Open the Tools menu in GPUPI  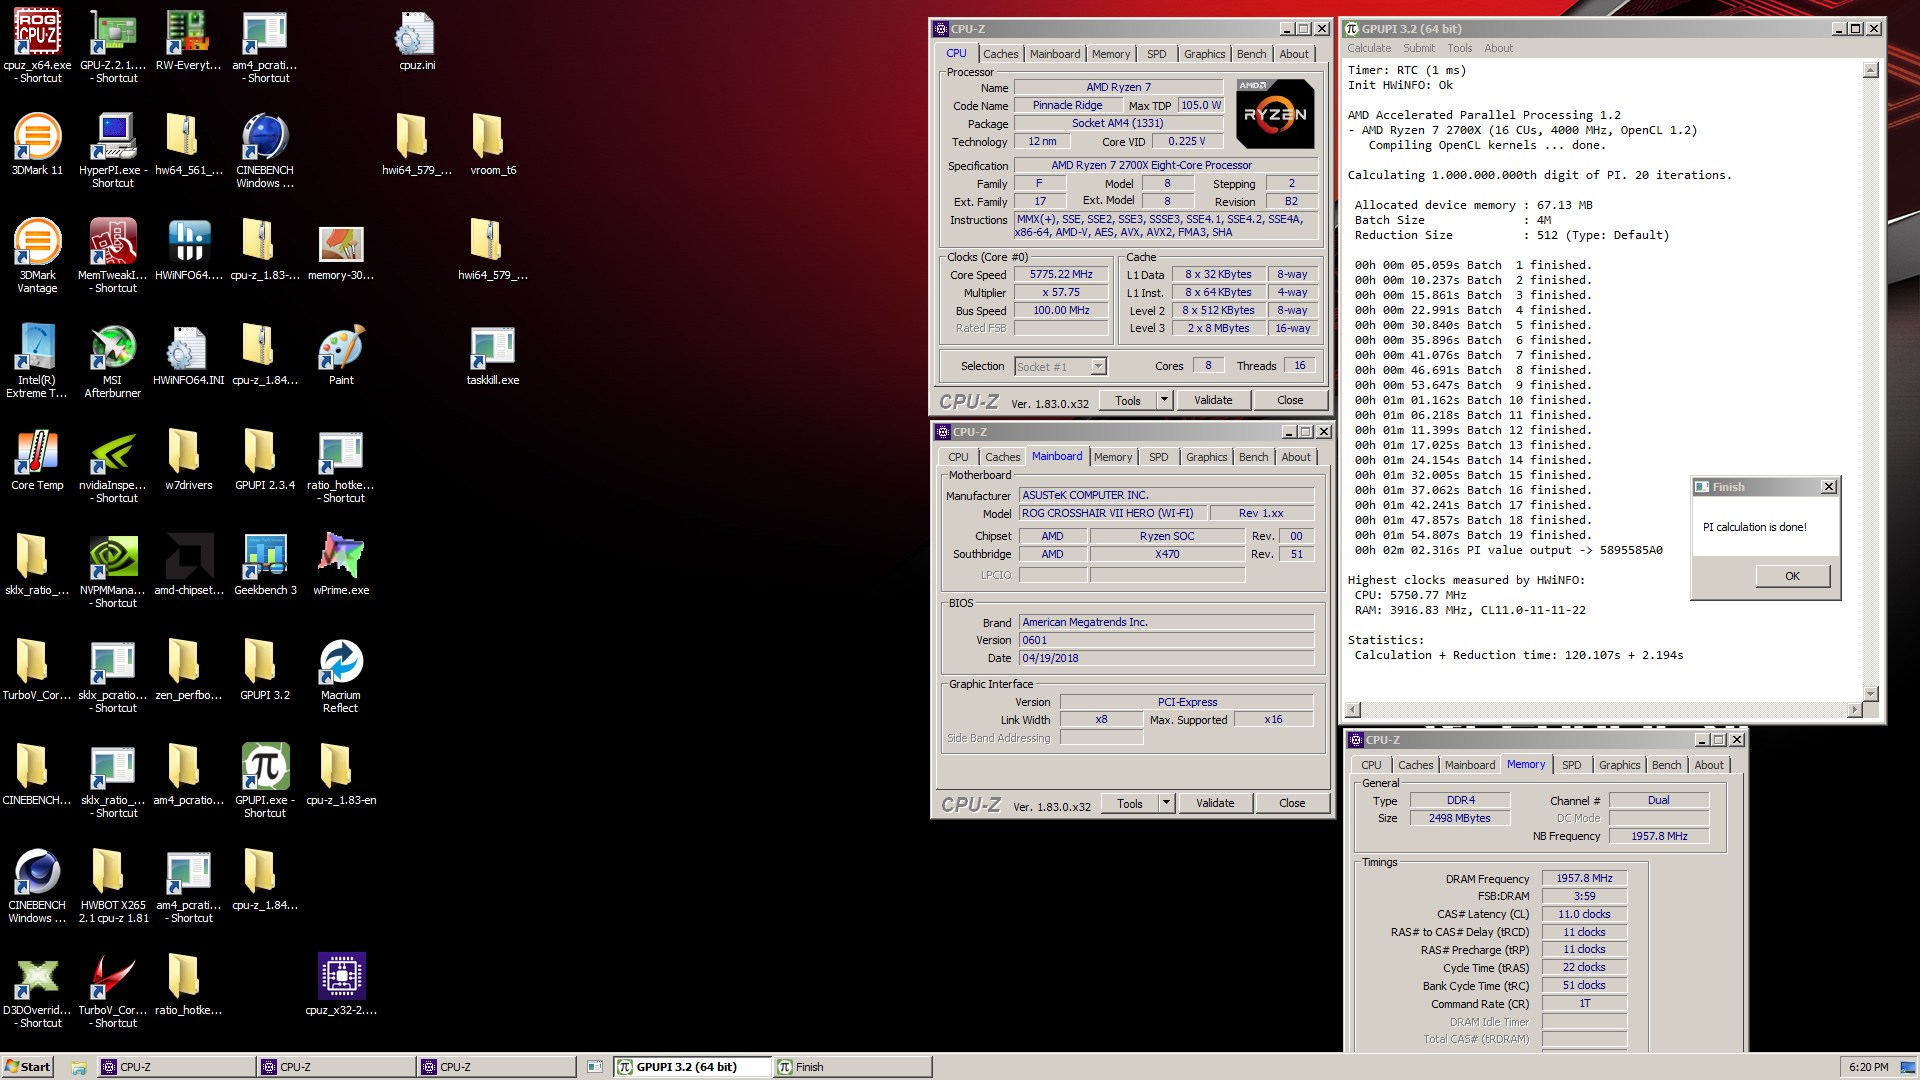1459,48
